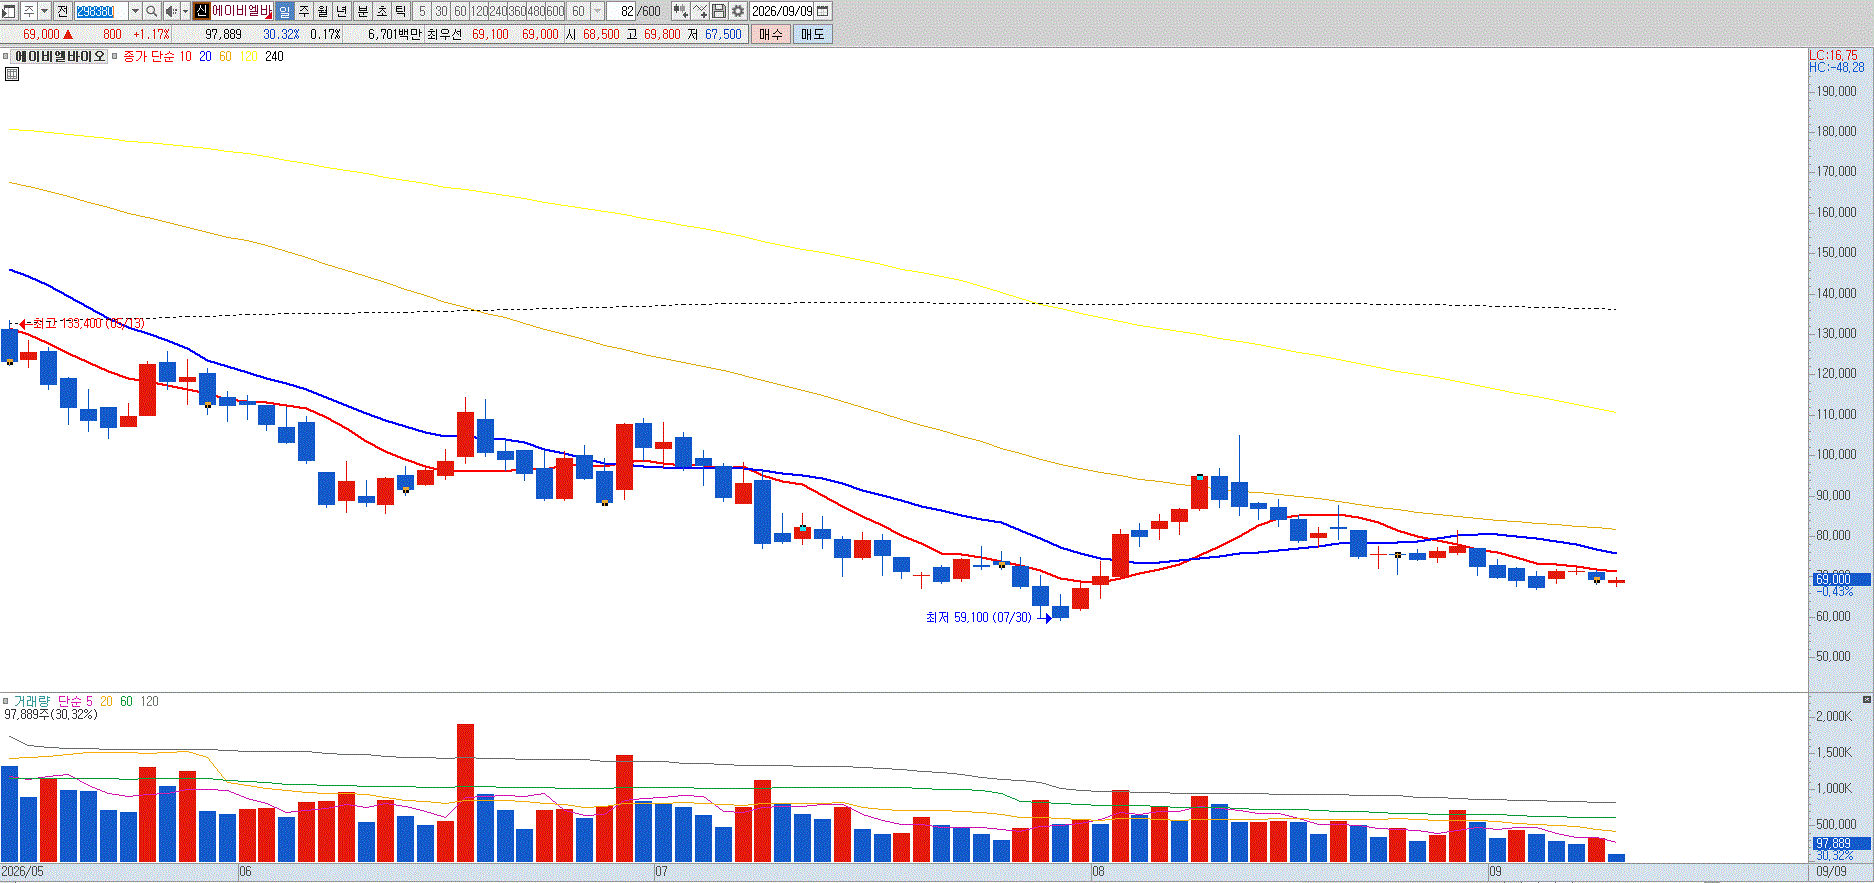
Task: Click the blue 20-day moving average label
Action: [x=205, y=57]
